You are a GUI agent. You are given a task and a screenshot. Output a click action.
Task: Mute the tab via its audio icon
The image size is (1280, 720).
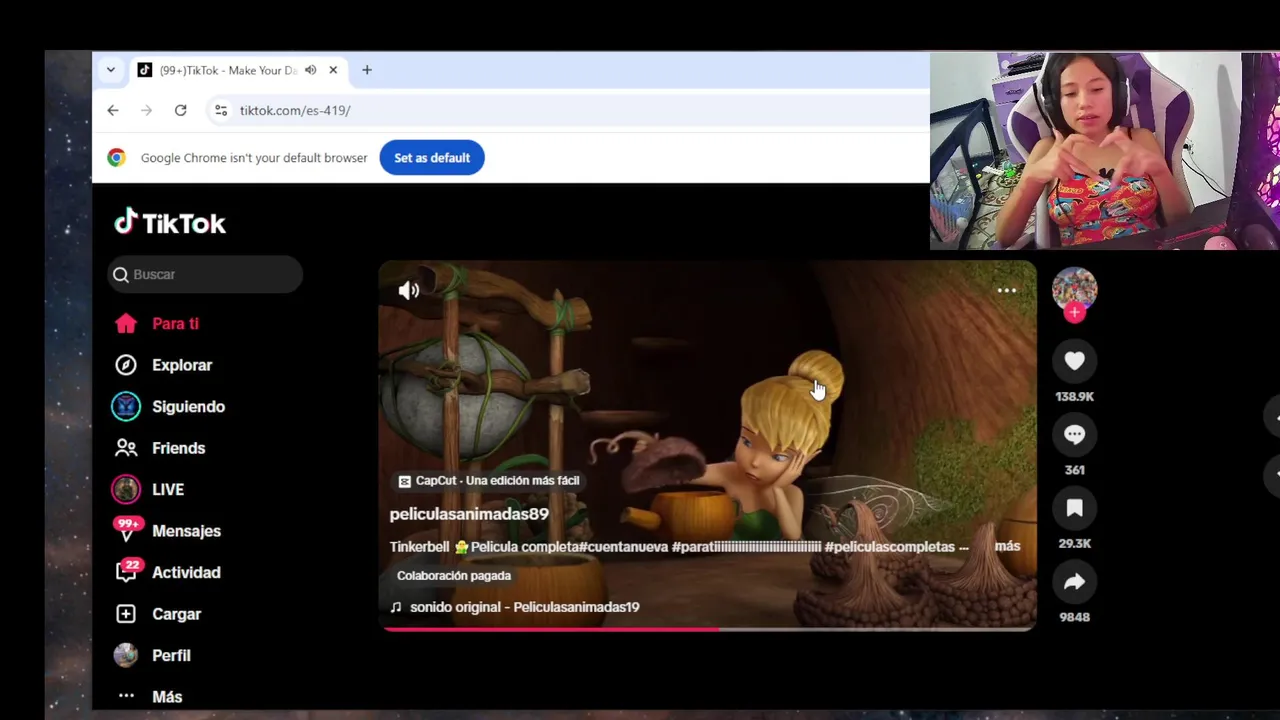311,70
